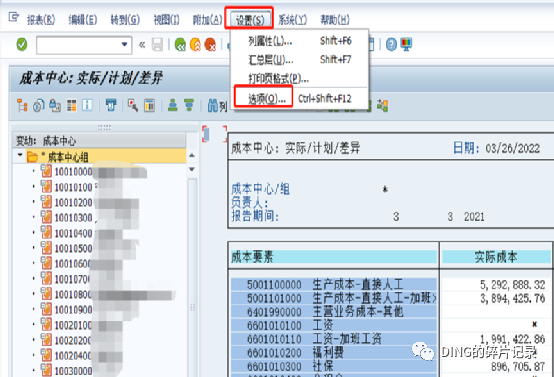Select cost center 10030000 in tree
Image resolution: width=554 pixels, height=377 pixels.
click(x=73, y=371)
